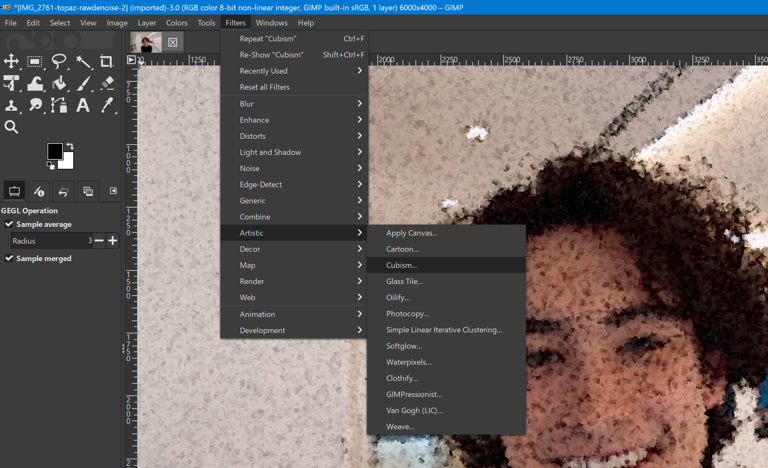Select the Smudge tool
Image resolution: width=768 pixels, height=468 pixels.
(35, 105)
